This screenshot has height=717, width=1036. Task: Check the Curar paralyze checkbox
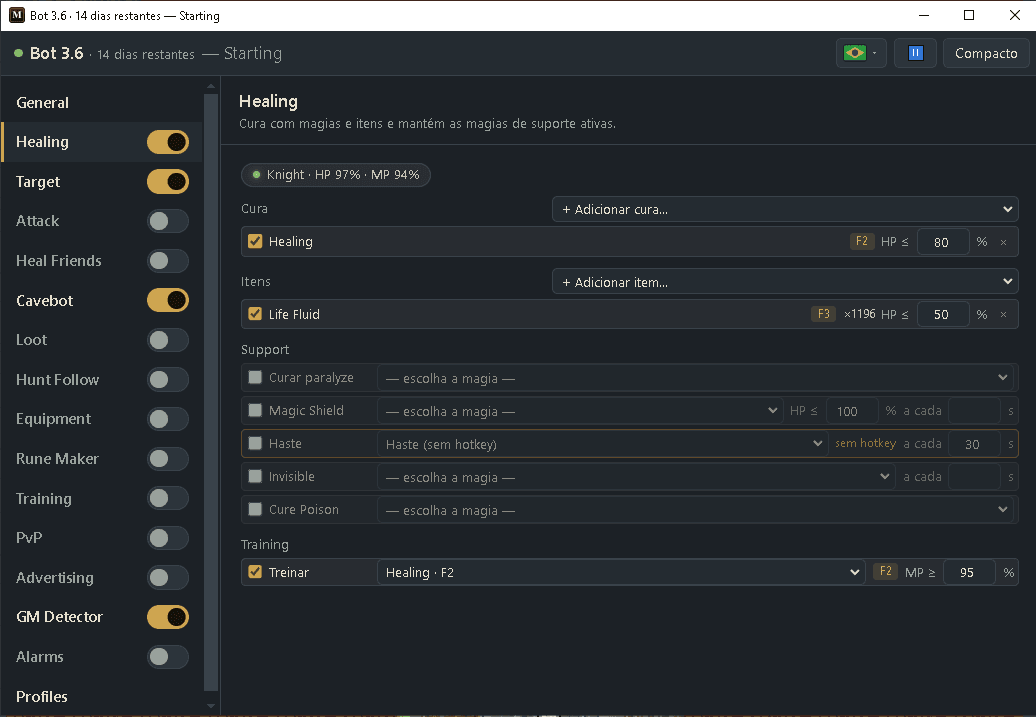coord(255,377)
